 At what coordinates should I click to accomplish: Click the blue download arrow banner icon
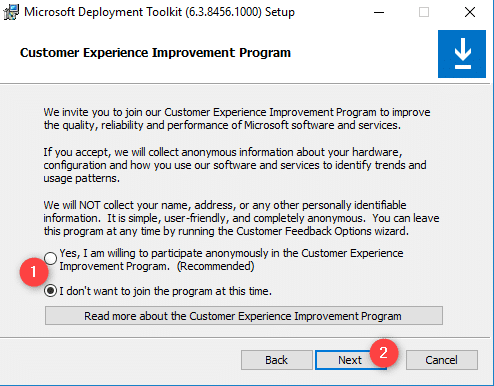pos(462,54)
